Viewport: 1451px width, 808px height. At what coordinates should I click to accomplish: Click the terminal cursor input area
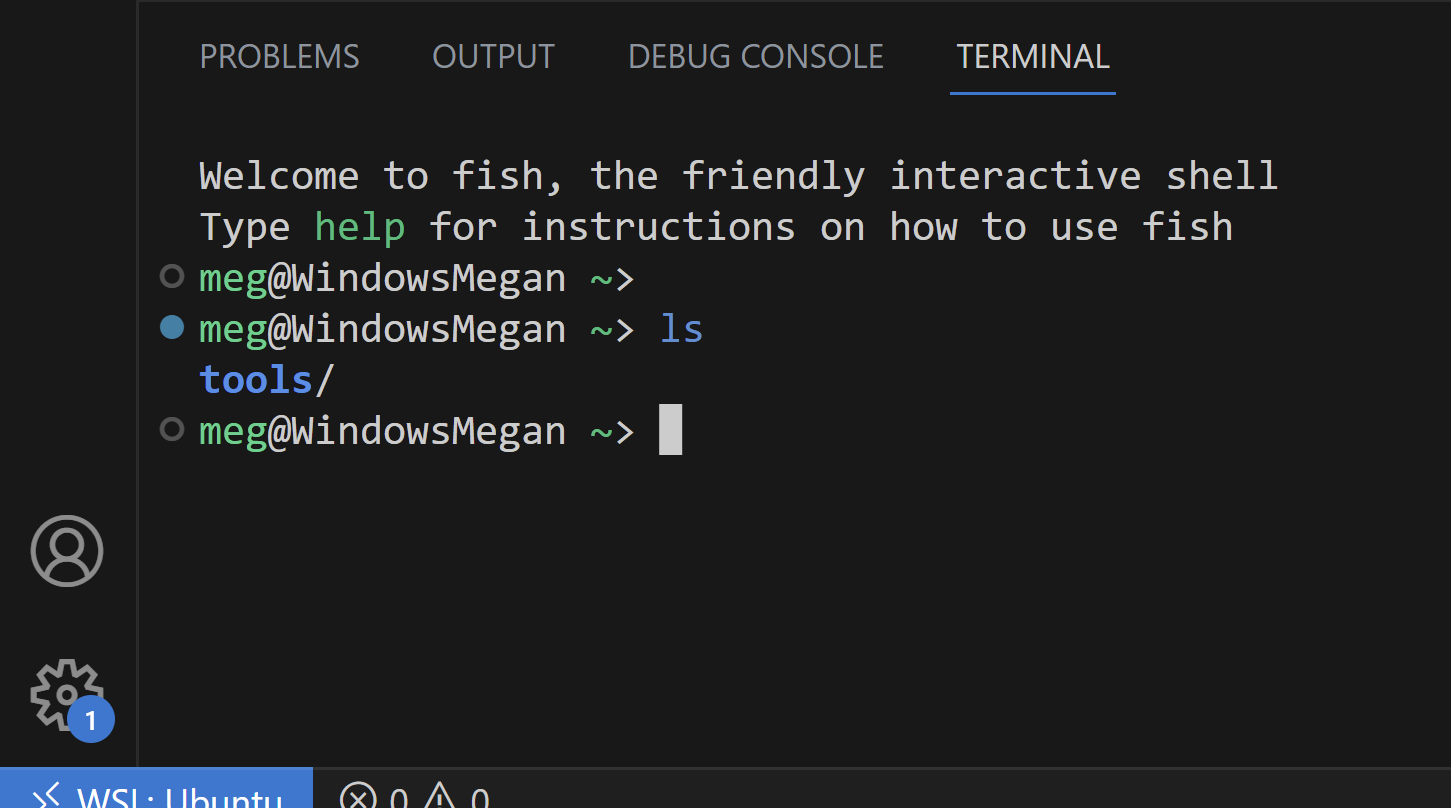pyautogui.click(x=671, y=430)
